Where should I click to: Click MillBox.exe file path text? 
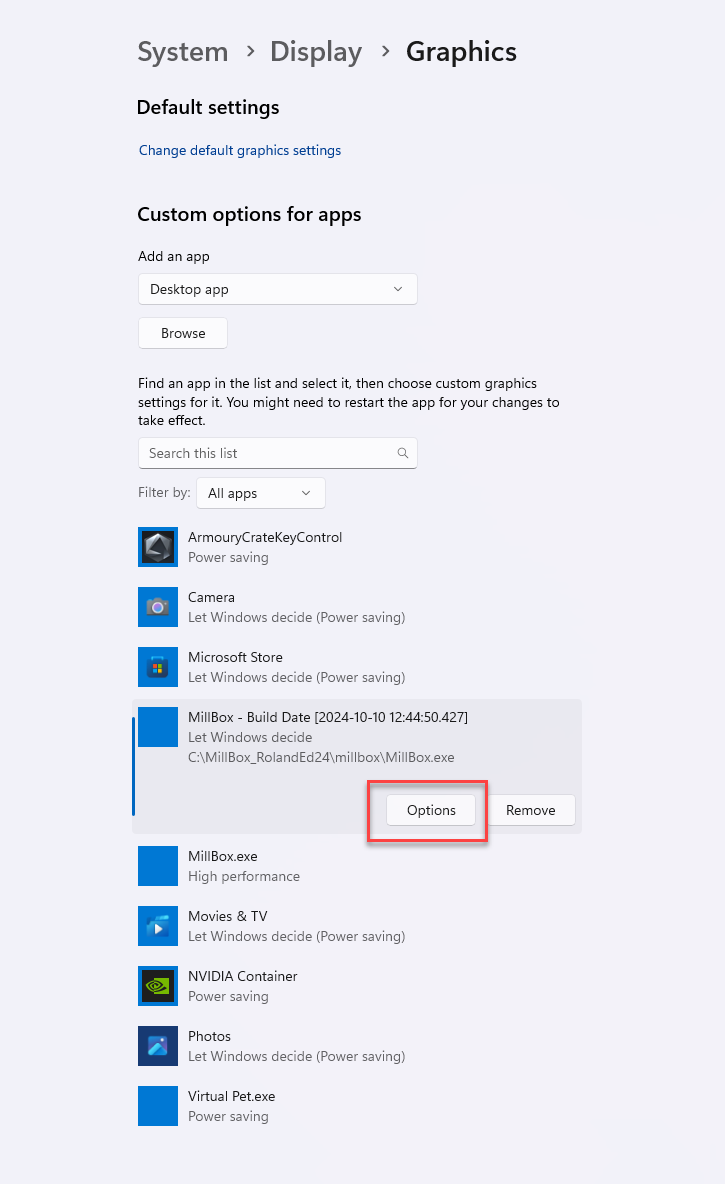click(321, 757)
